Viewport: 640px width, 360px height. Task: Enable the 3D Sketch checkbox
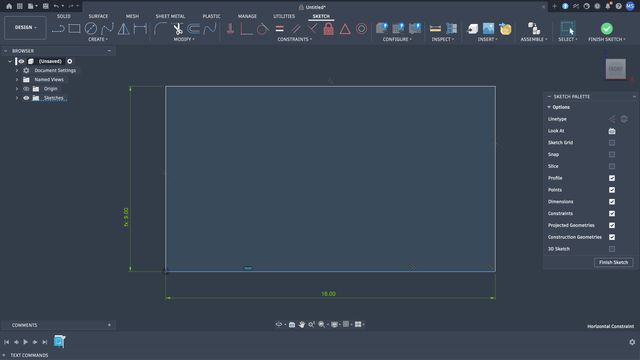click(x=612, y=249)
